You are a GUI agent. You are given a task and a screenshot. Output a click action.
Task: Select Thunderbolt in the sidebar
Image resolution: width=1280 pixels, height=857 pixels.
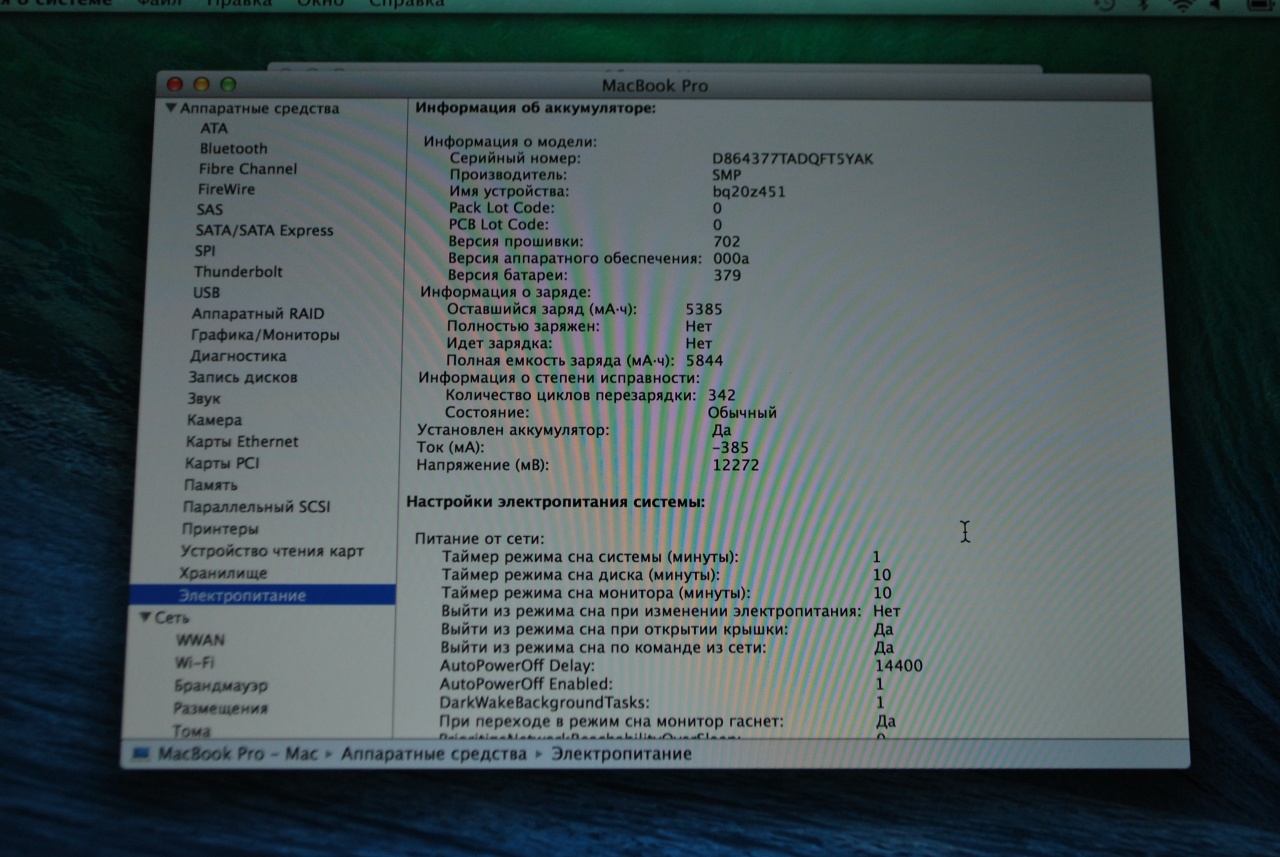point(238,271)
